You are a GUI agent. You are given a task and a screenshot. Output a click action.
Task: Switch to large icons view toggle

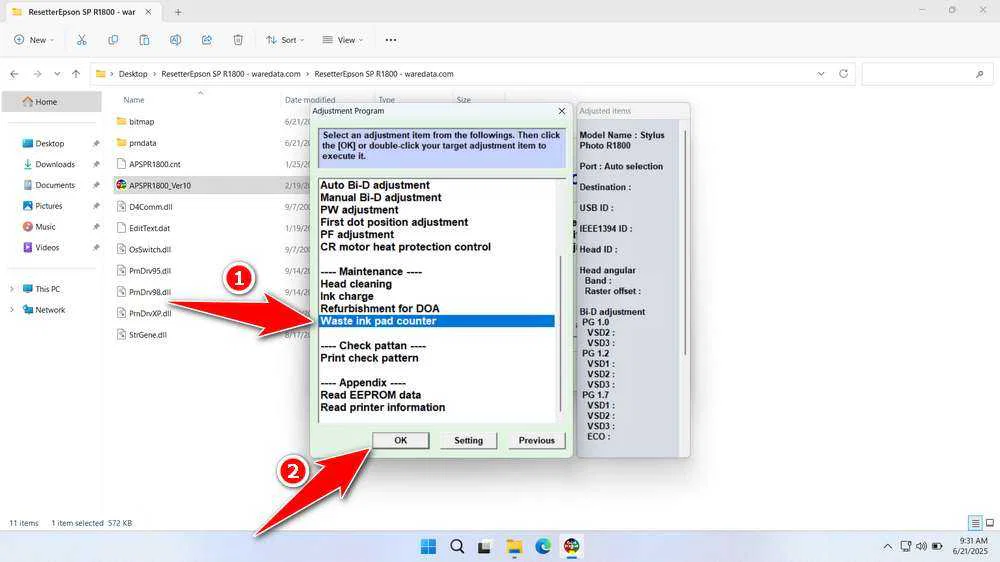[989, 523]
